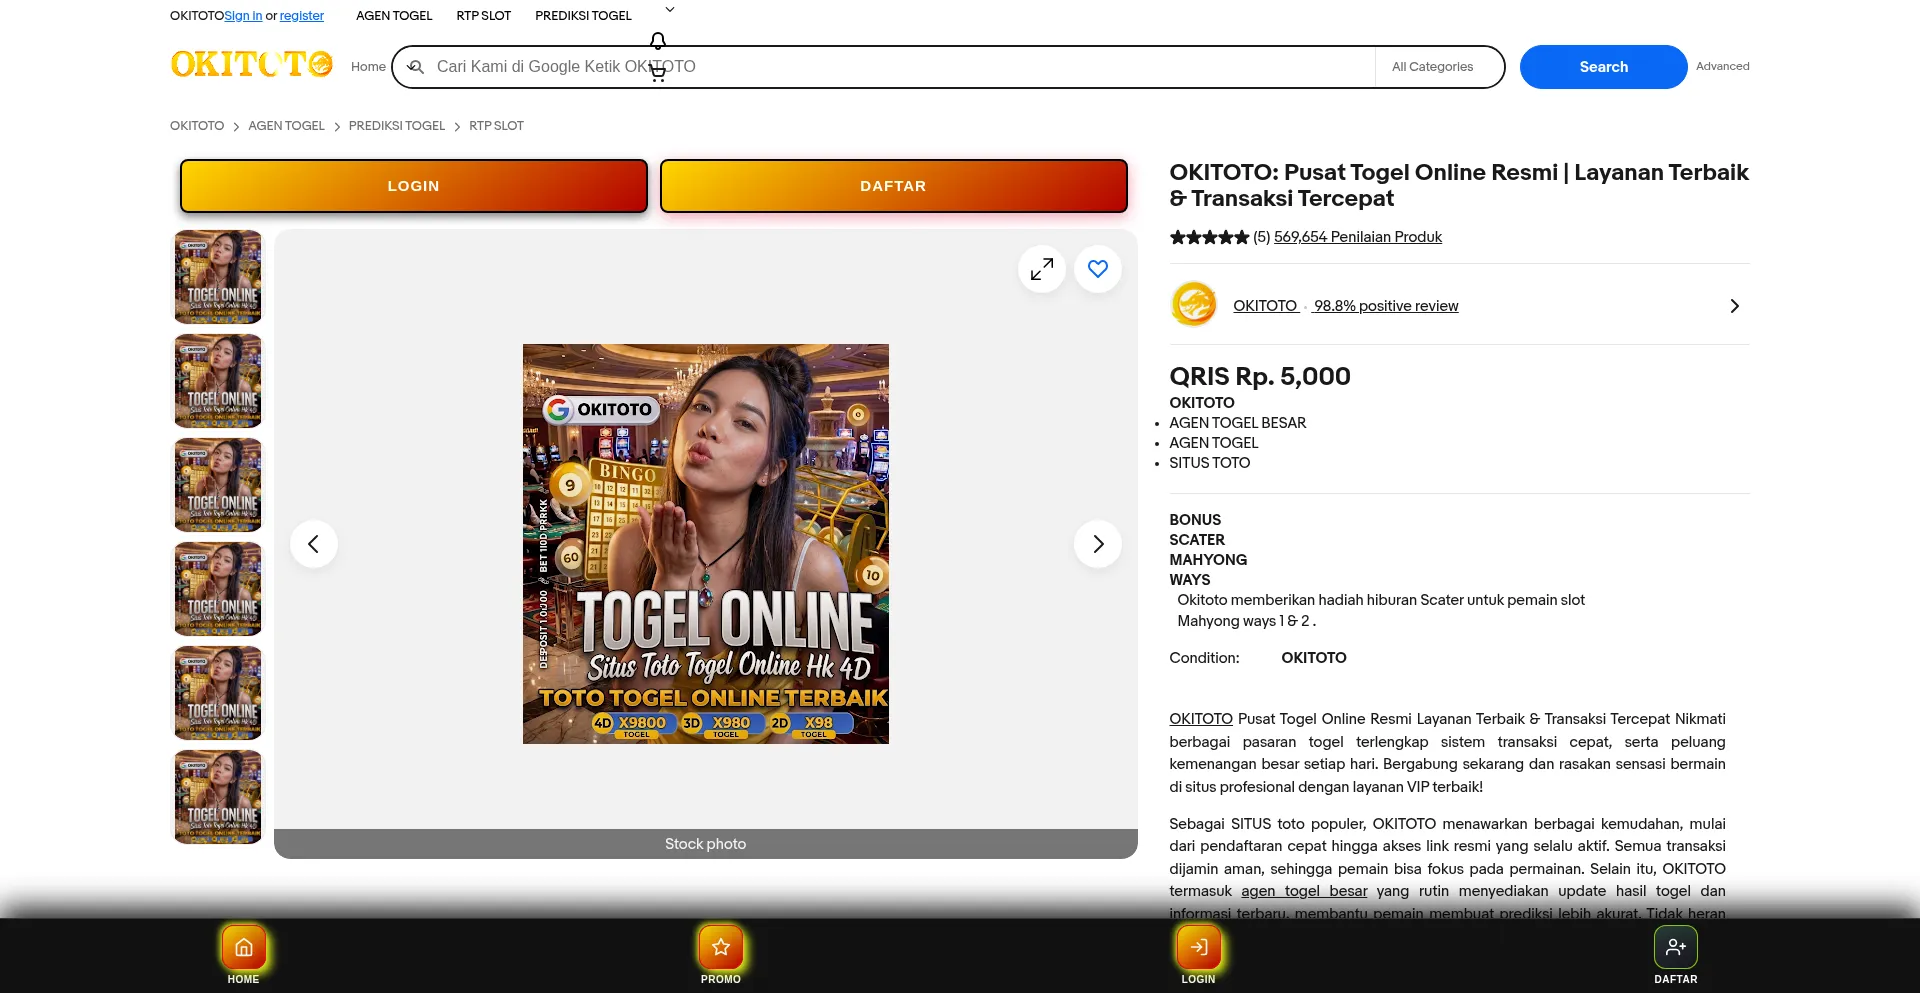Click the OKITOTO logo in the header

[x=252, y=65]
